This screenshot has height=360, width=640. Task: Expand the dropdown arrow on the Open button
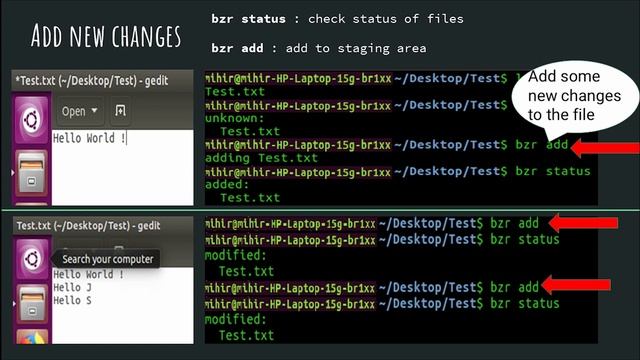[94, 111]
